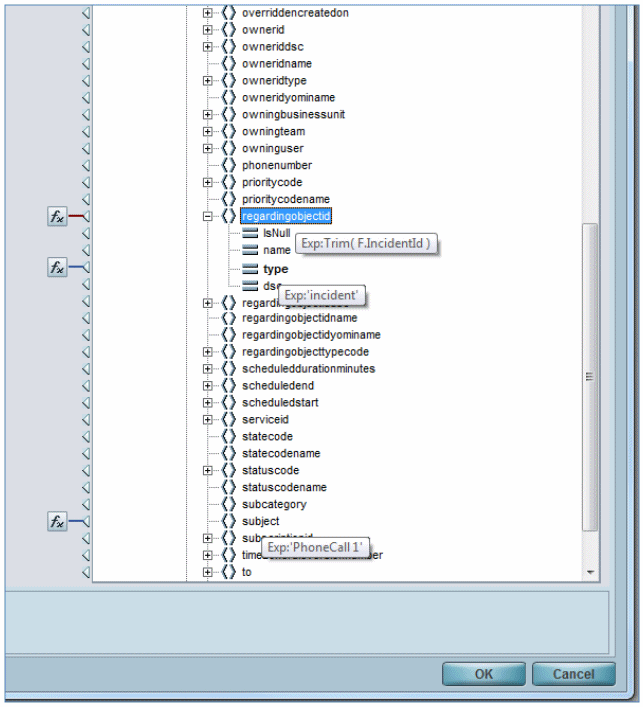This screenshot has width=643, height=707.
Task: Collapse the regardingobjectid node
Action: click(208, 216)
